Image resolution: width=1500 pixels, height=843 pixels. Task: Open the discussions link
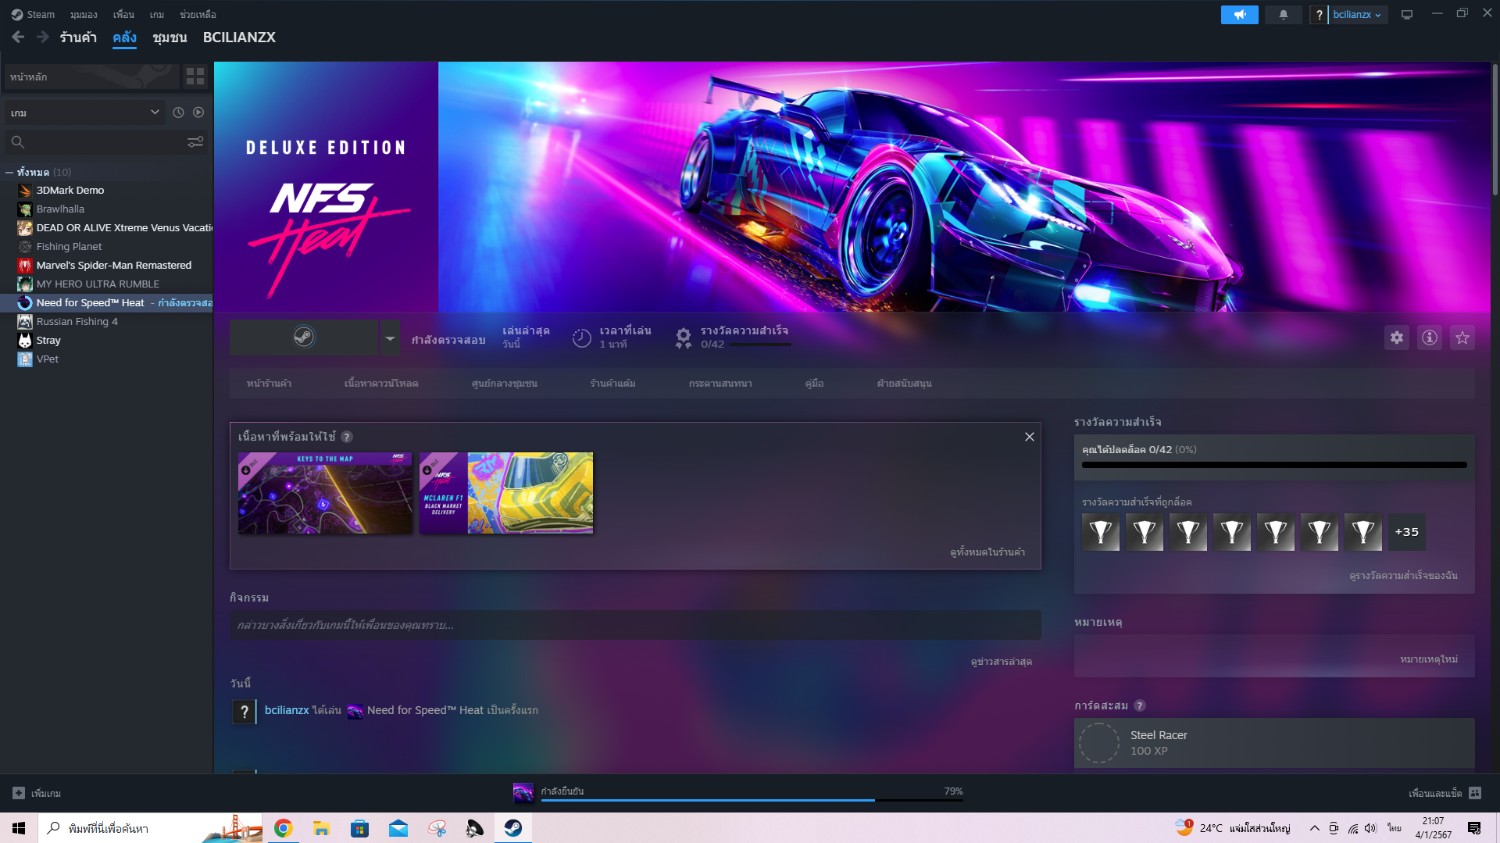coord(720,383)
